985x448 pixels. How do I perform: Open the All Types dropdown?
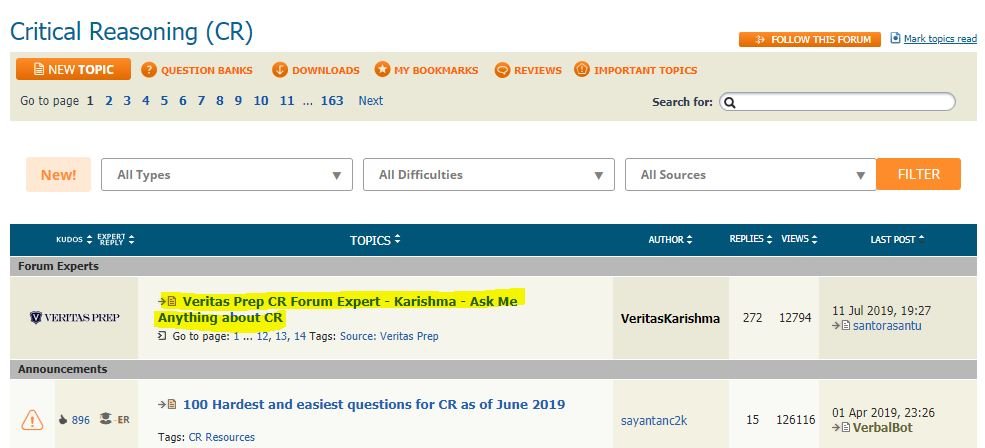click(227, 175)
